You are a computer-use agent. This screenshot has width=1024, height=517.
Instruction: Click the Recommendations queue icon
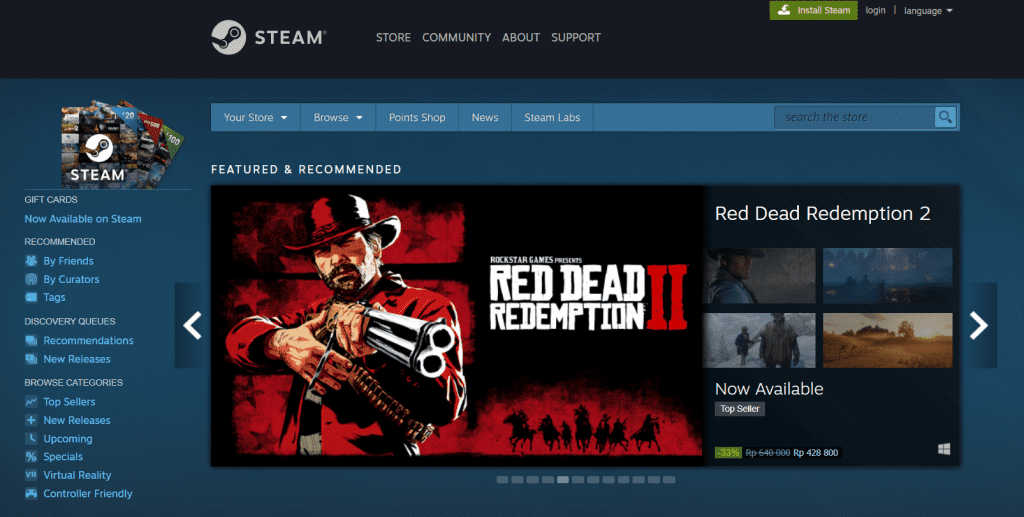pyautogui.click(x=31, y=340)
